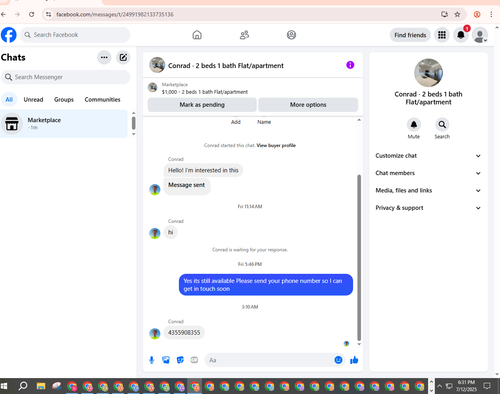Click the large listing photo in info panel
The image size is (500, 394).
click(x=428, y=73)
